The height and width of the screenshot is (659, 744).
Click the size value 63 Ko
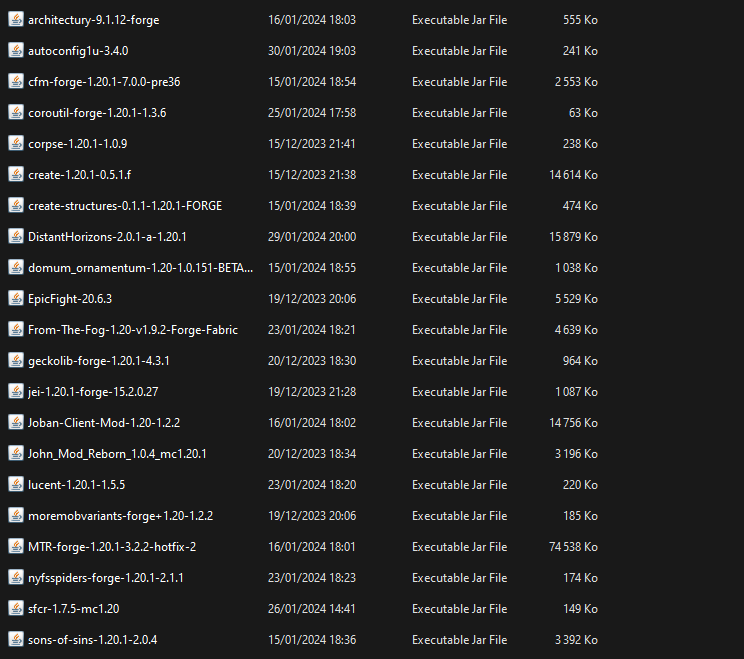(x=583, y=113)
